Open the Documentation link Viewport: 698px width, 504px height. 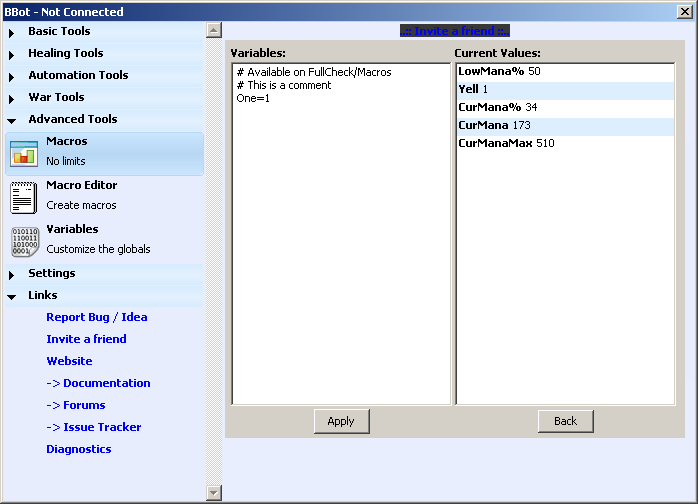click(x=98, y=384)
